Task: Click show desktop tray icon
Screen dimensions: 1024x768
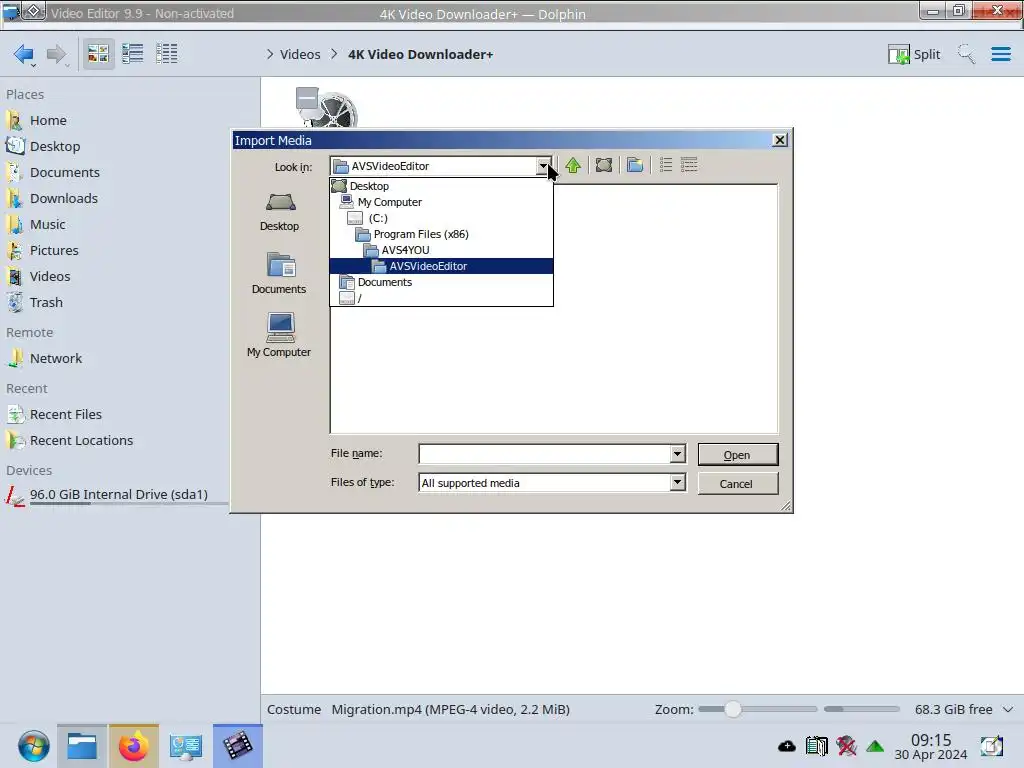Action: (991, 746)
